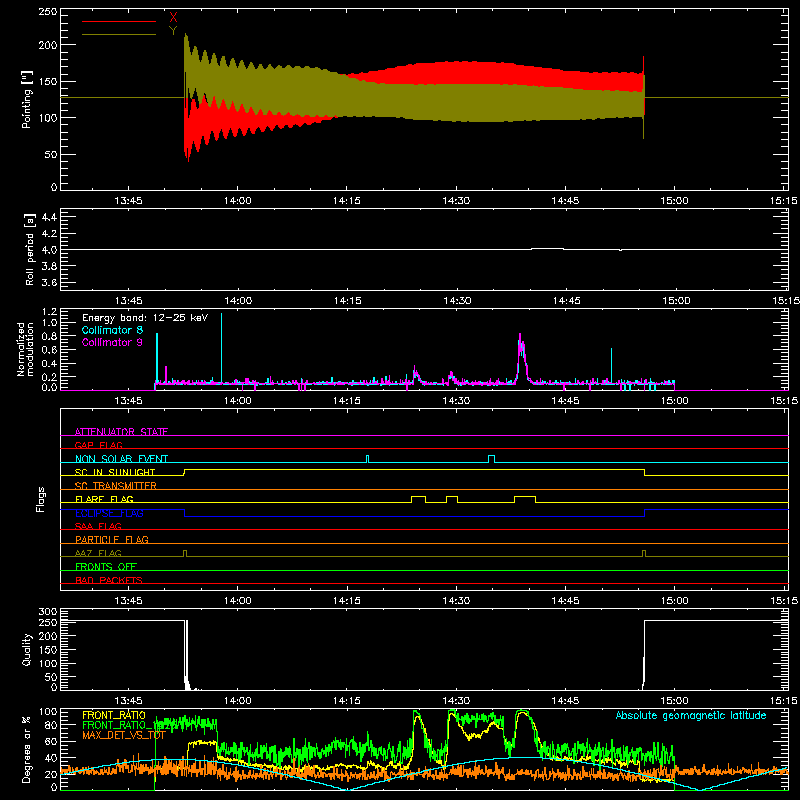The height and width of the screenshot is (800, 800).
Task: Click 15:00 tick label under Pointing plot
Action: click(674, 201)
